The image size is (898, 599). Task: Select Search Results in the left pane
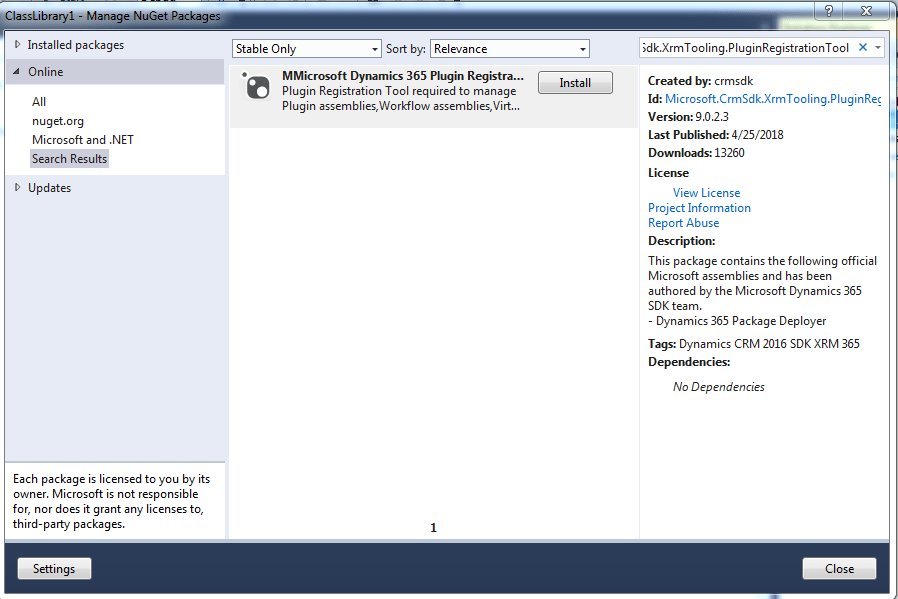[69, 159]
